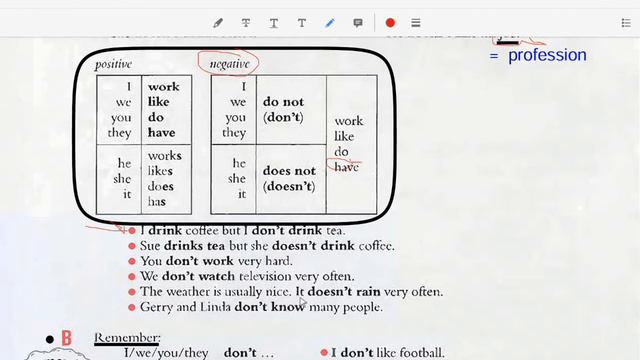Select the blue pen drawing tool
Viewport: 640px width, 360px height.
[330, 23]
